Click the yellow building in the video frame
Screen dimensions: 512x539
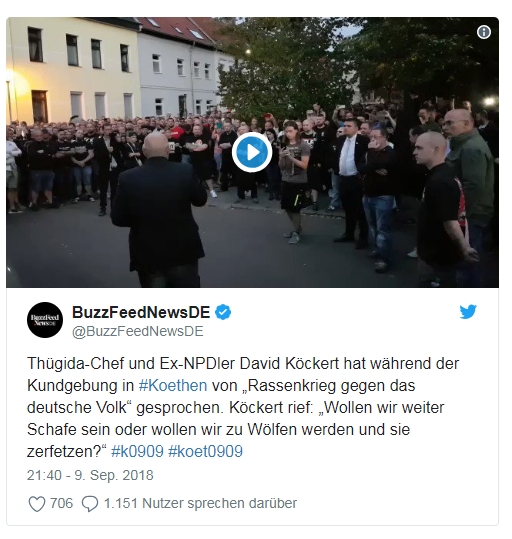(x=74, y=70)
